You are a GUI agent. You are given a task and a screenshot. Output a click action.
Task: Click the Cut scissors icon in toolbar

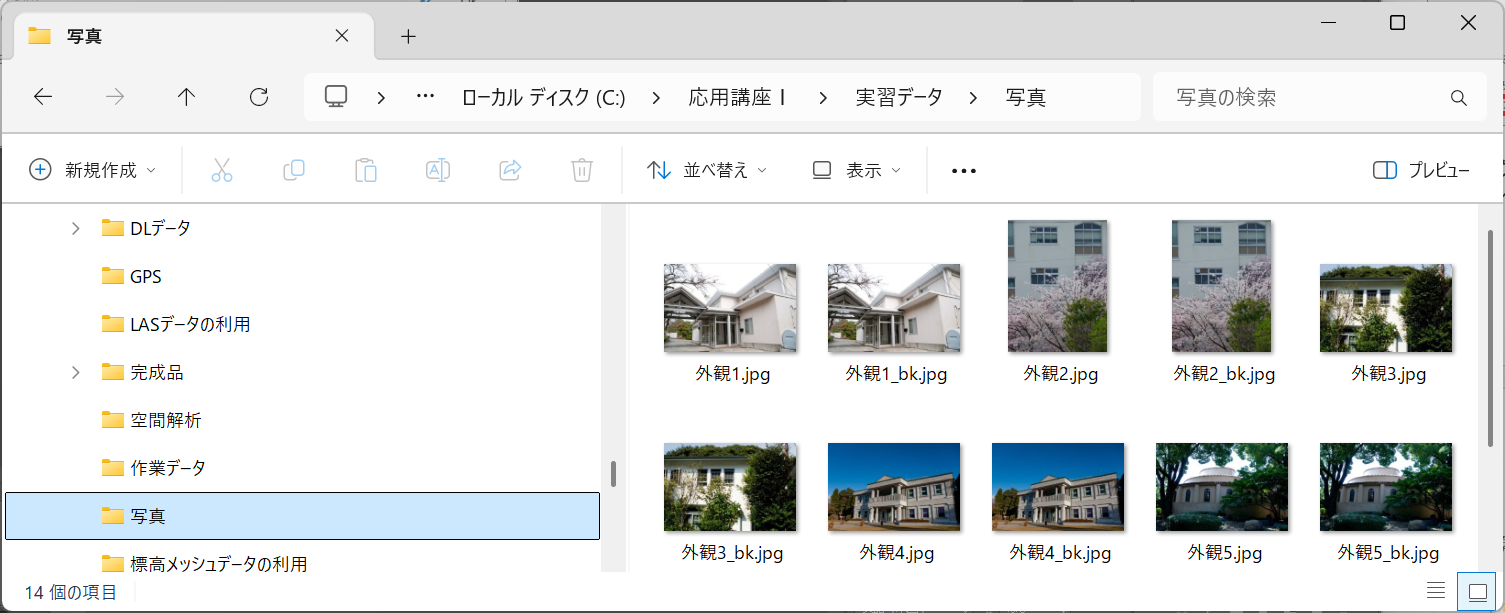coord(222,170)
